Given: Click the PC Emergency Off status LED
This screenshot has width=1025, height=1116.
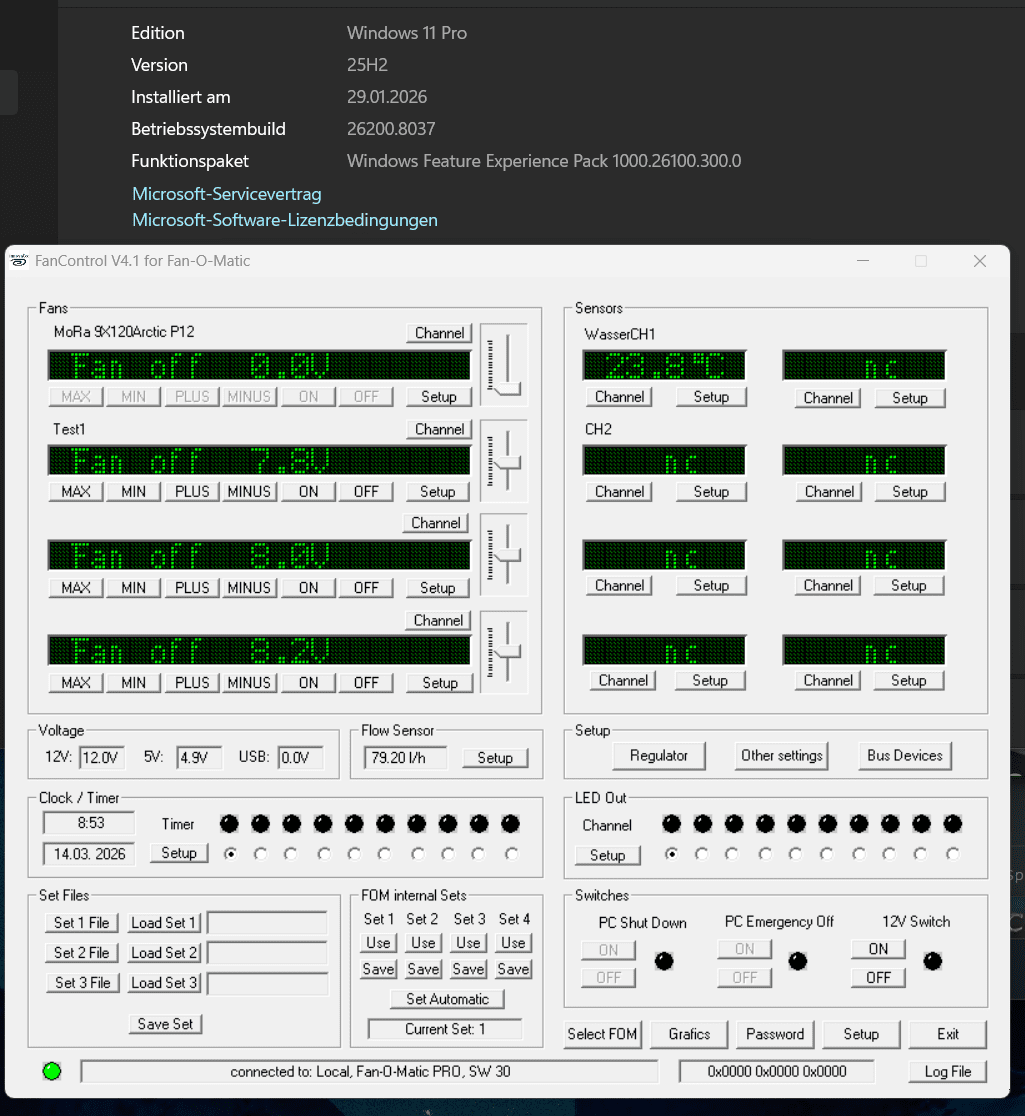Looking at the screenshot, I should coord(798,962).
